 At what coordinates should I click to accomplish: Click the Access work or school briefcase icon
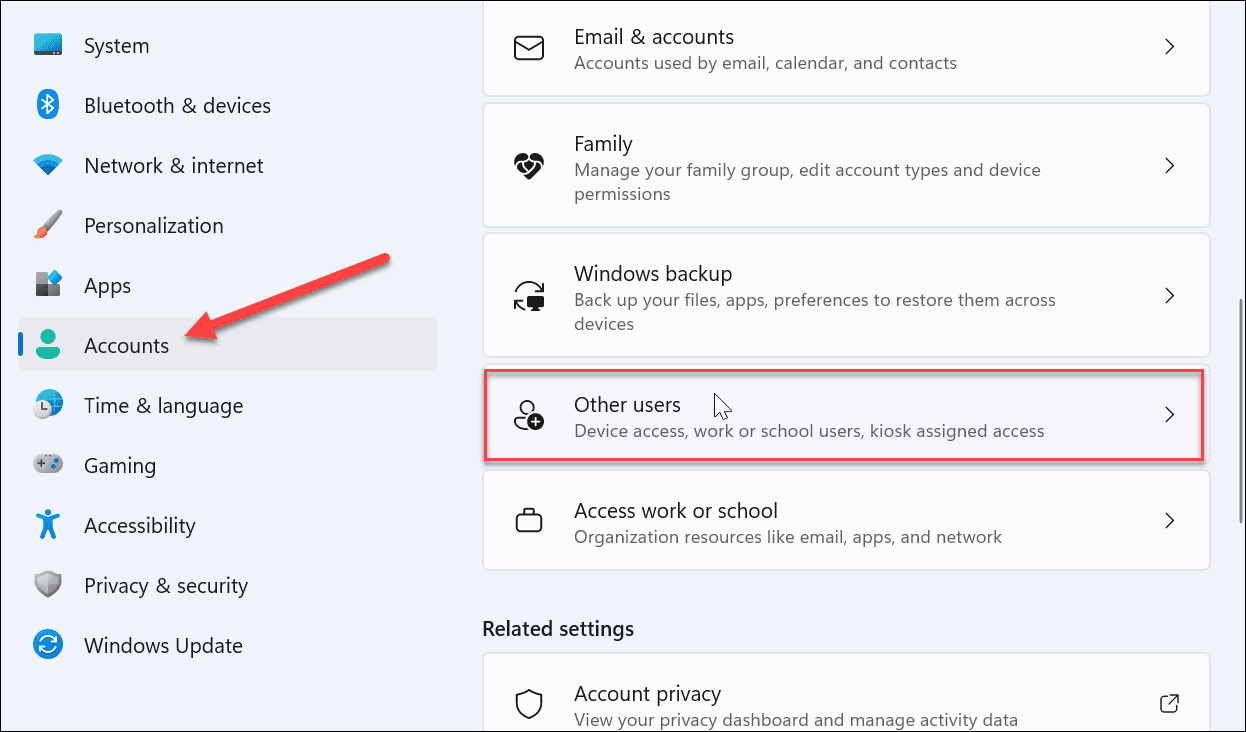coord(529,520)
